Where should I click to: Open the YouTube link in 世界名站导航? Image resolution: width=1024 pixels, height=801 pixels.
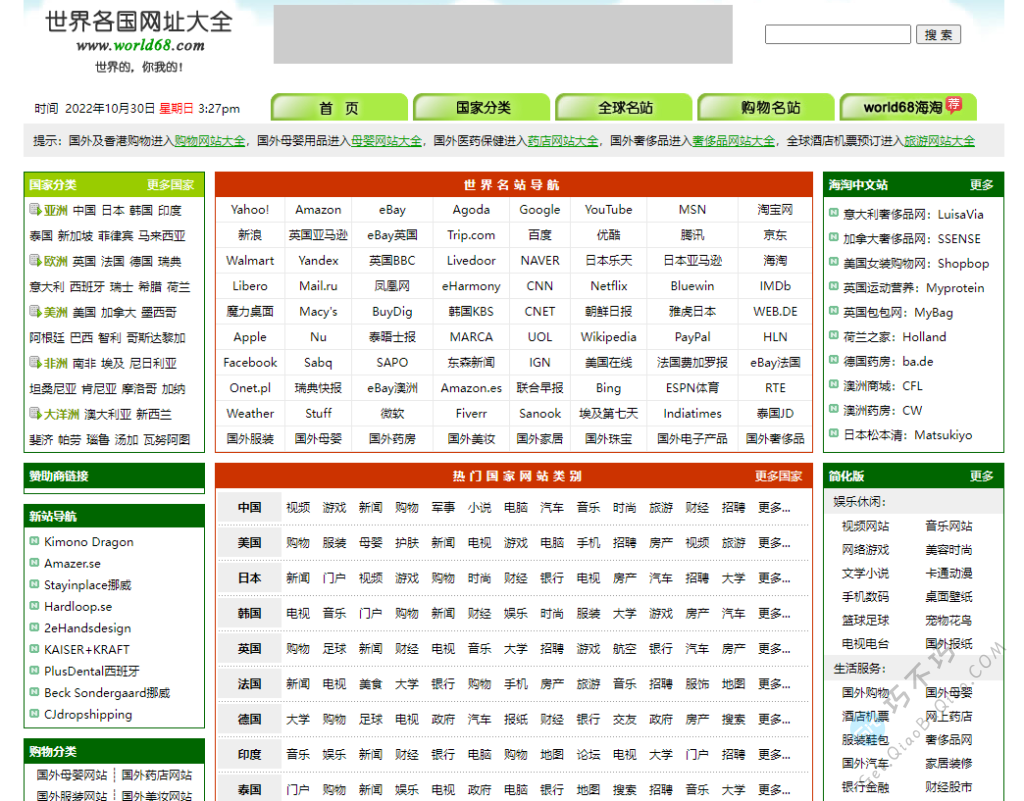(608, 210)
